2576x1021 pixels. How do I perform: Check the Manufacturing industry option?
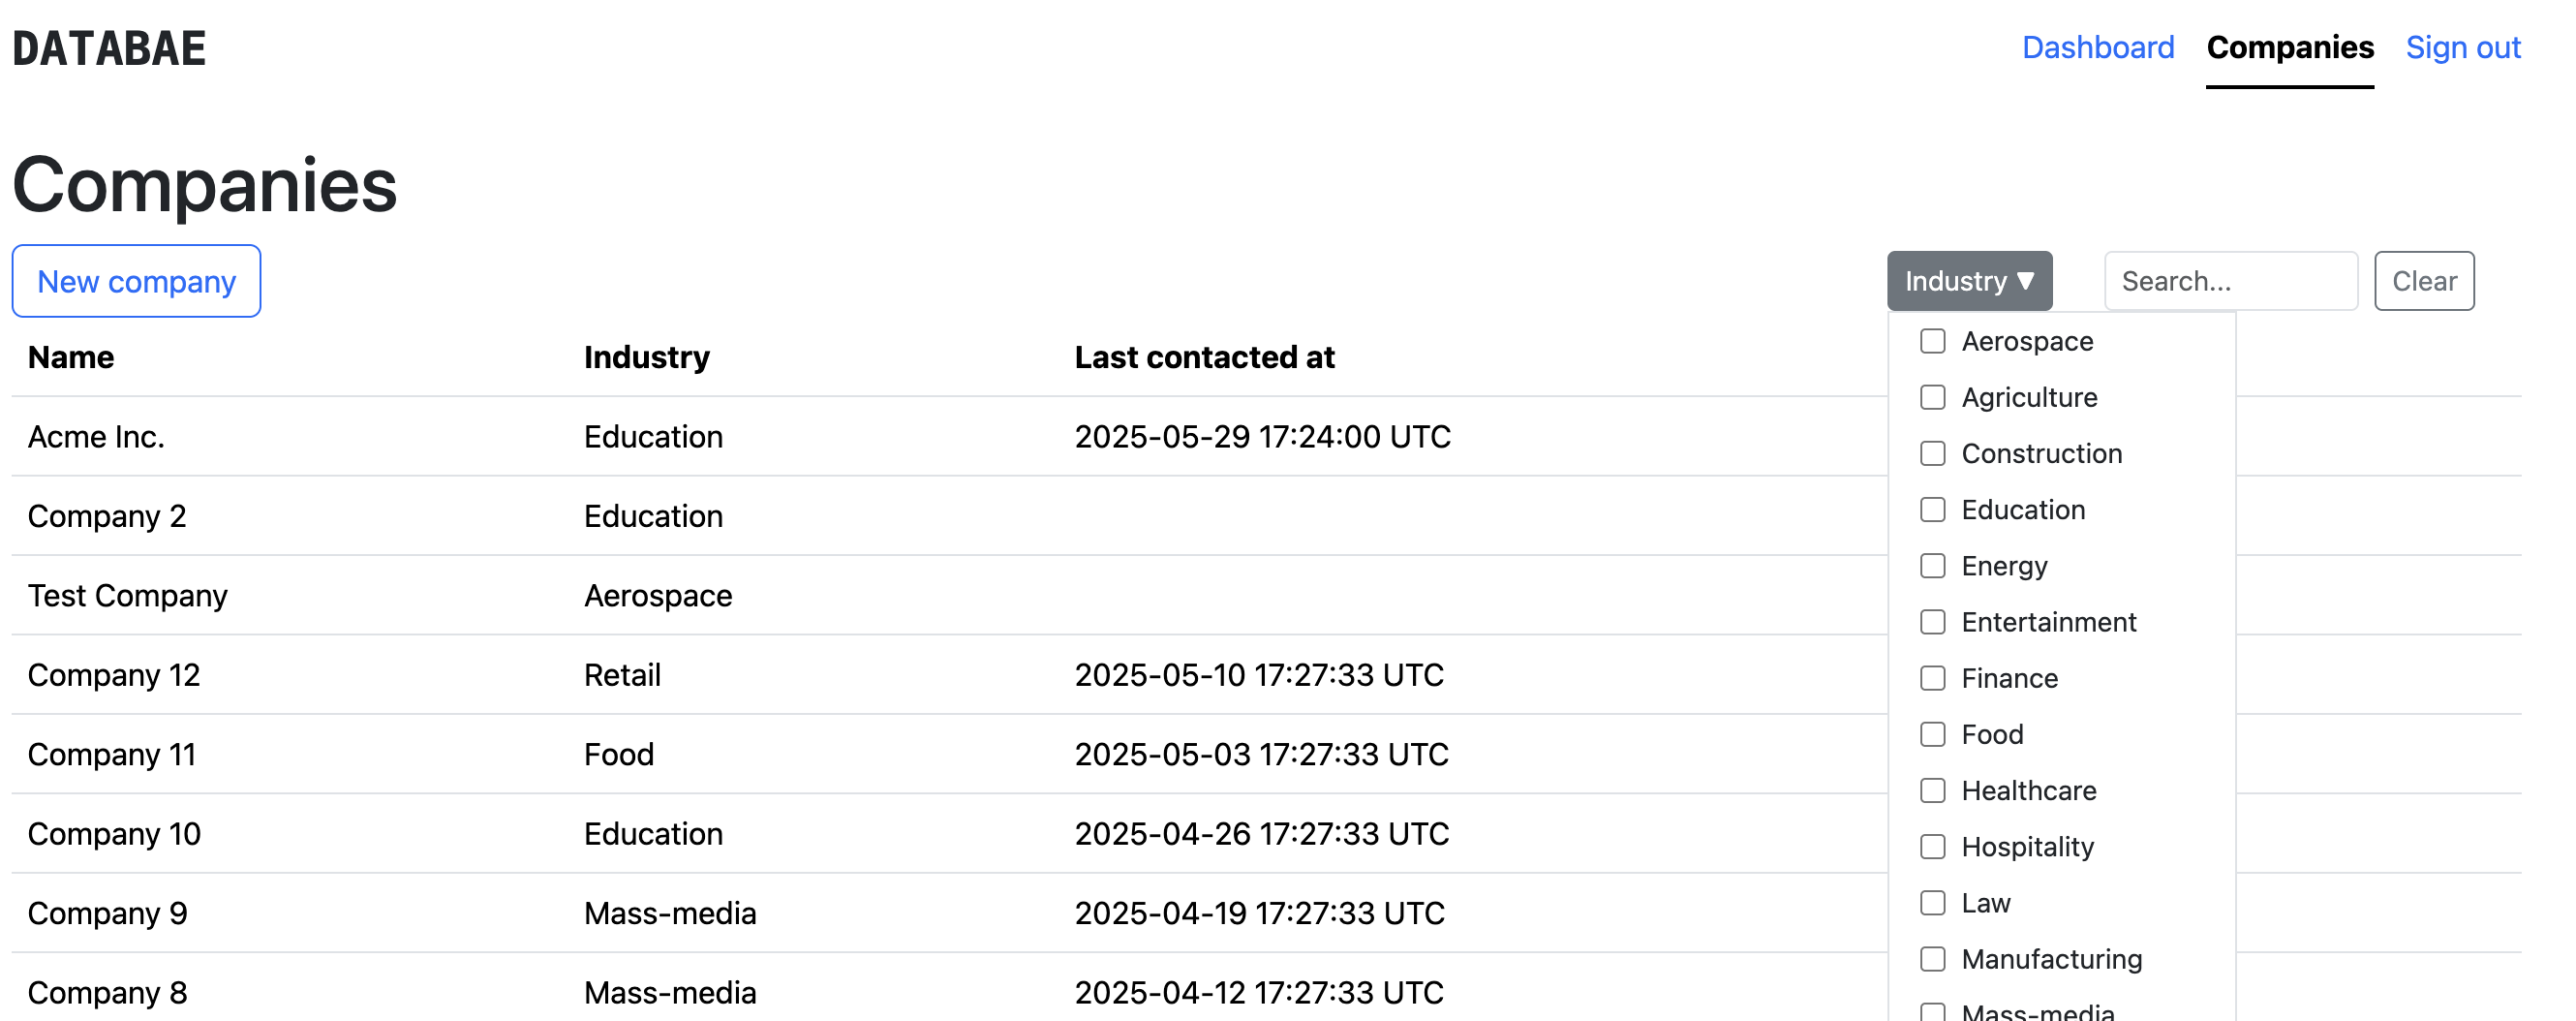pyautogui.click(x=1931, y=959)
